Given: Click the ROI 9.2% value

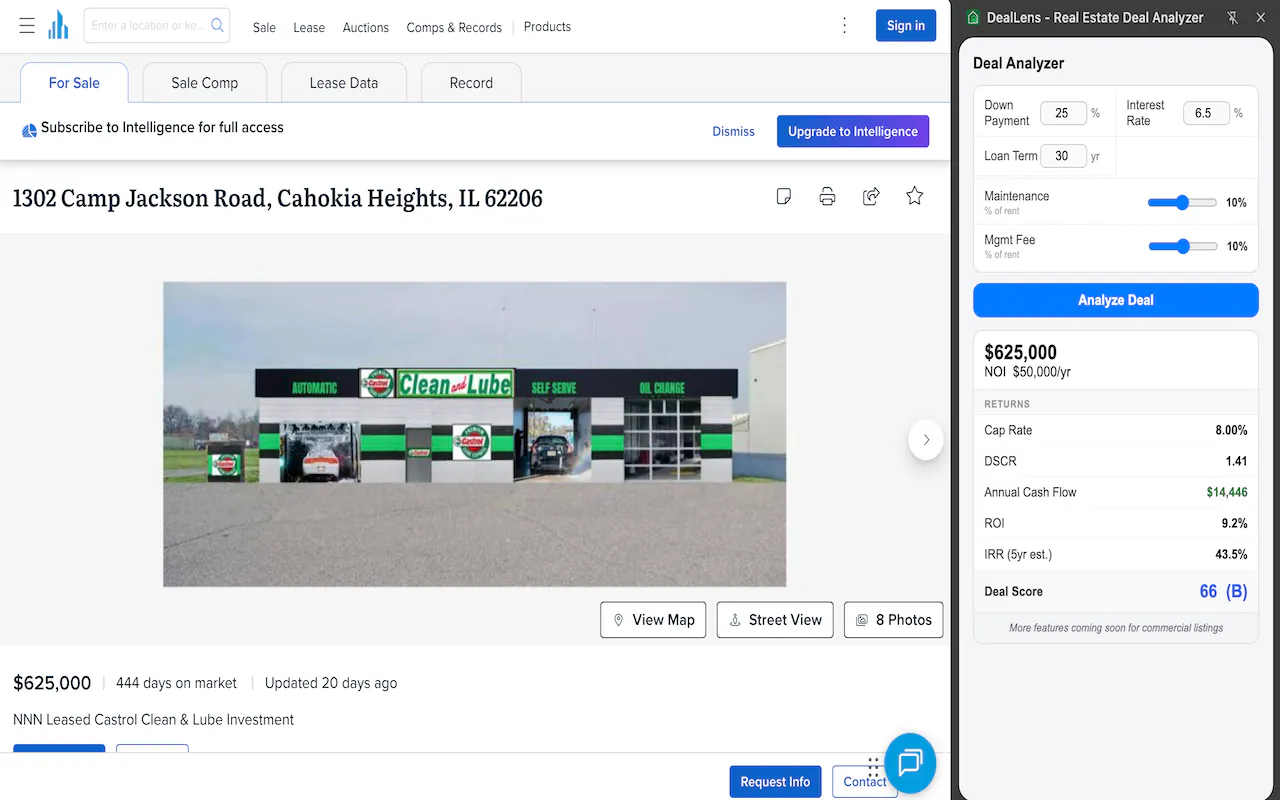Looking at the screenshot, I should [x=1235, y=523].
